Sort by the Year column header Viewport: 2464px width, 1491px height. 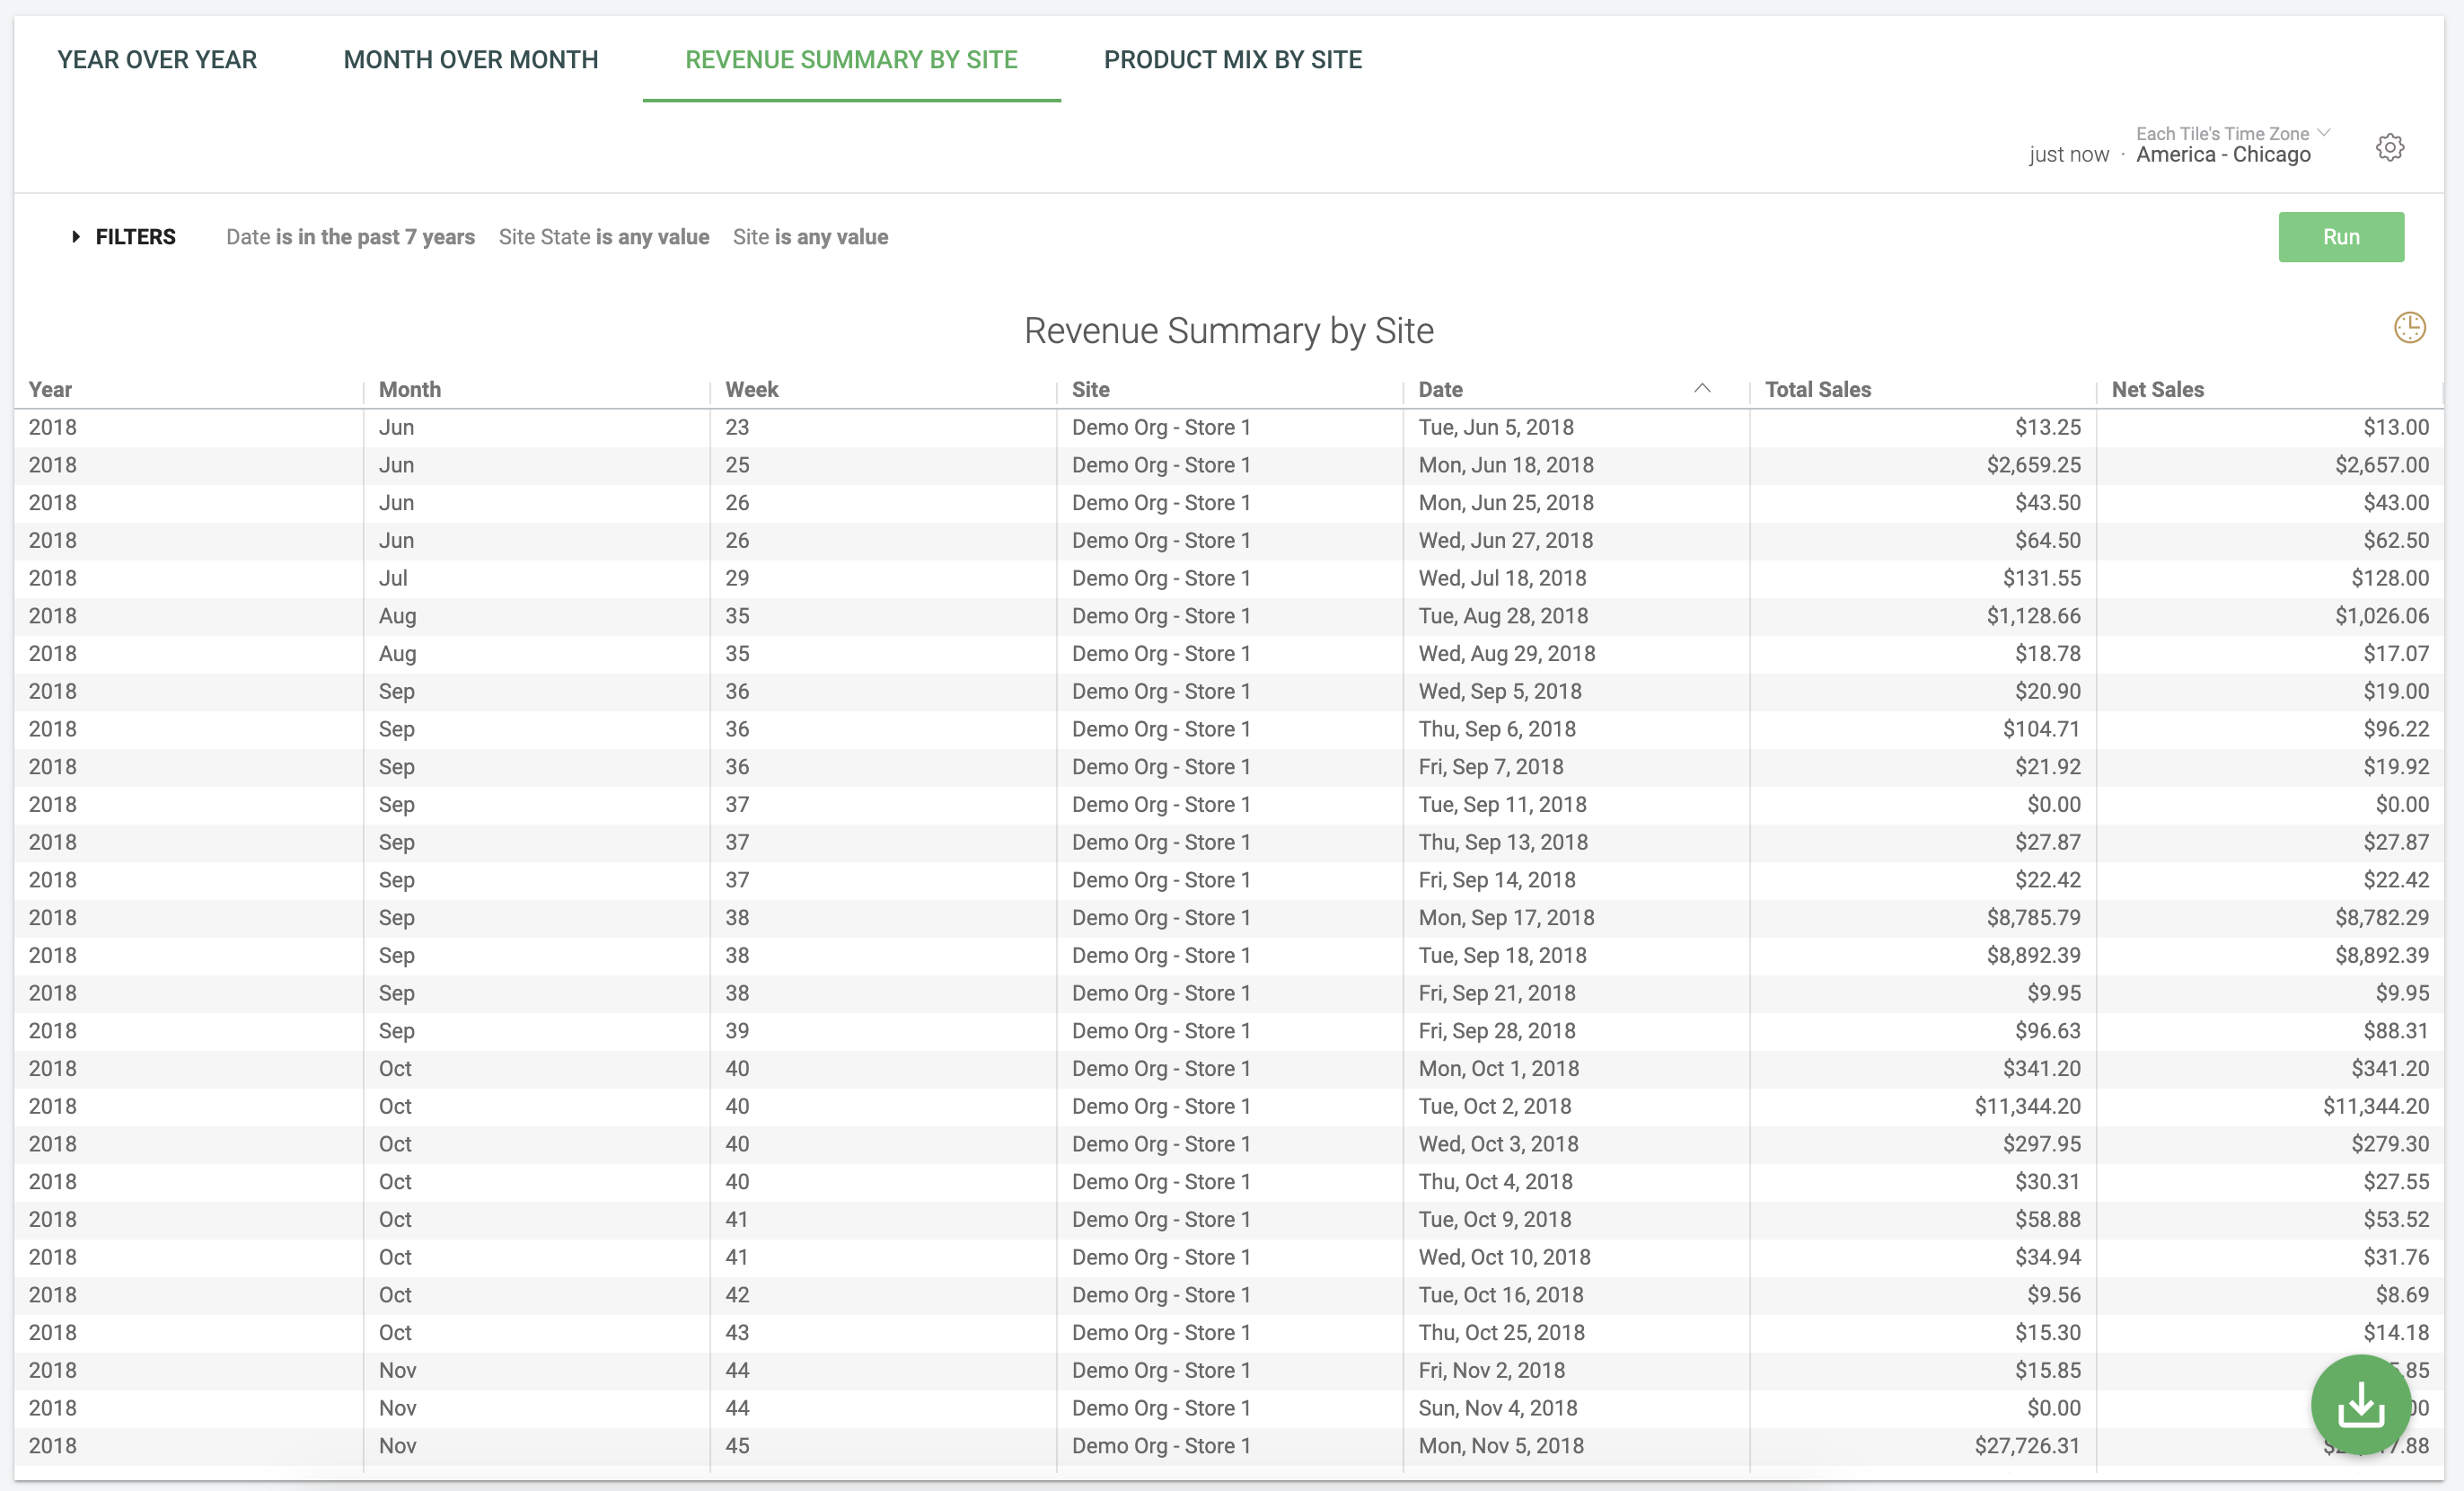coord(50,389)
